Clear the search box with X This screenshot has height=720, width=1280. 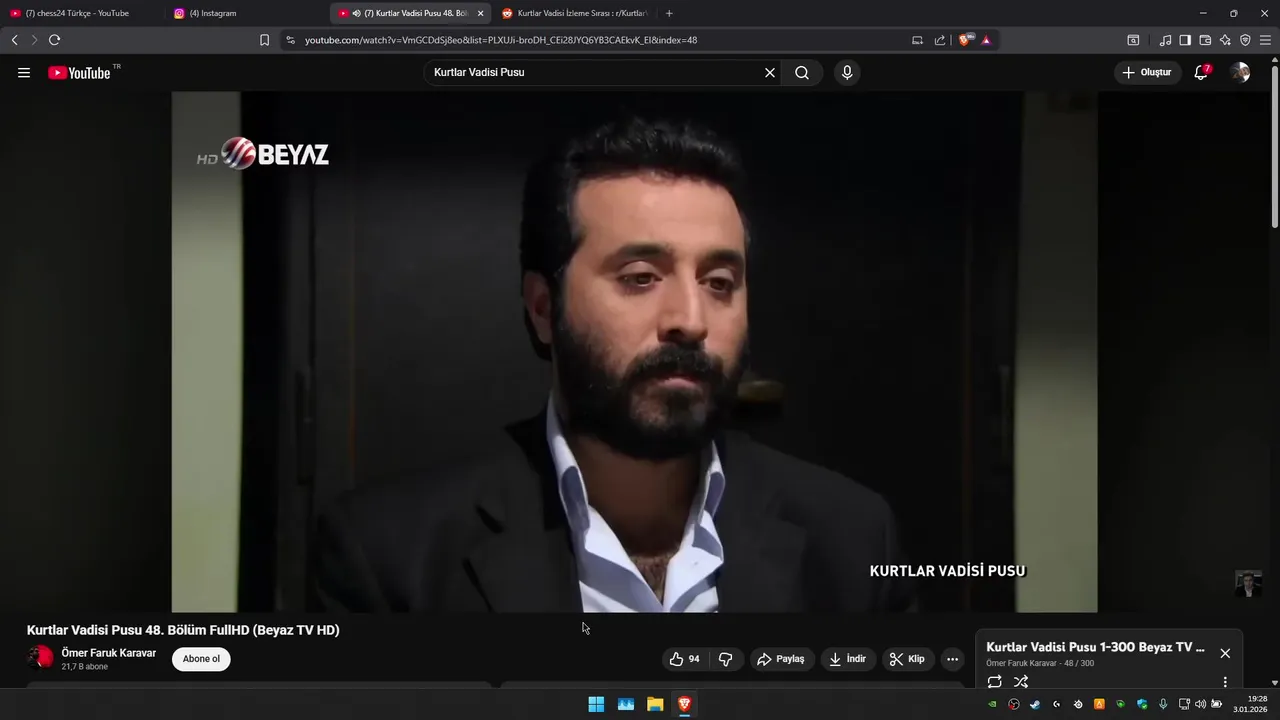[x=770, y=73]
